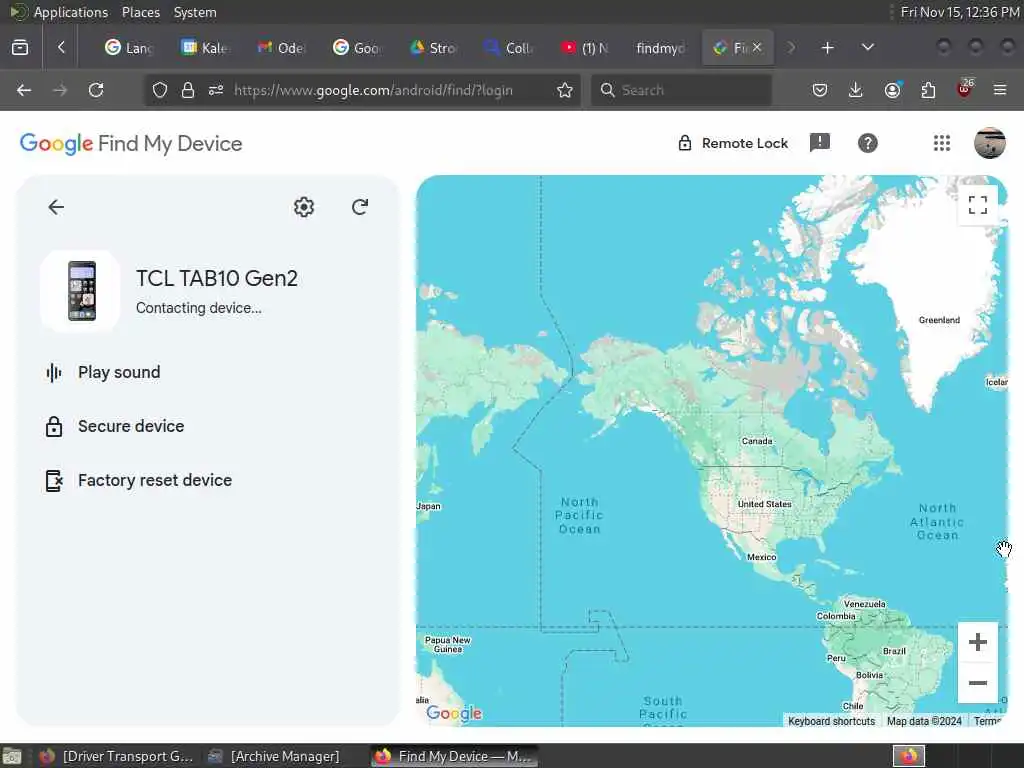This screenshot has height=768, width=1024.
Task: Expand the list all tabs dropdown
Action: pos(867,48)
